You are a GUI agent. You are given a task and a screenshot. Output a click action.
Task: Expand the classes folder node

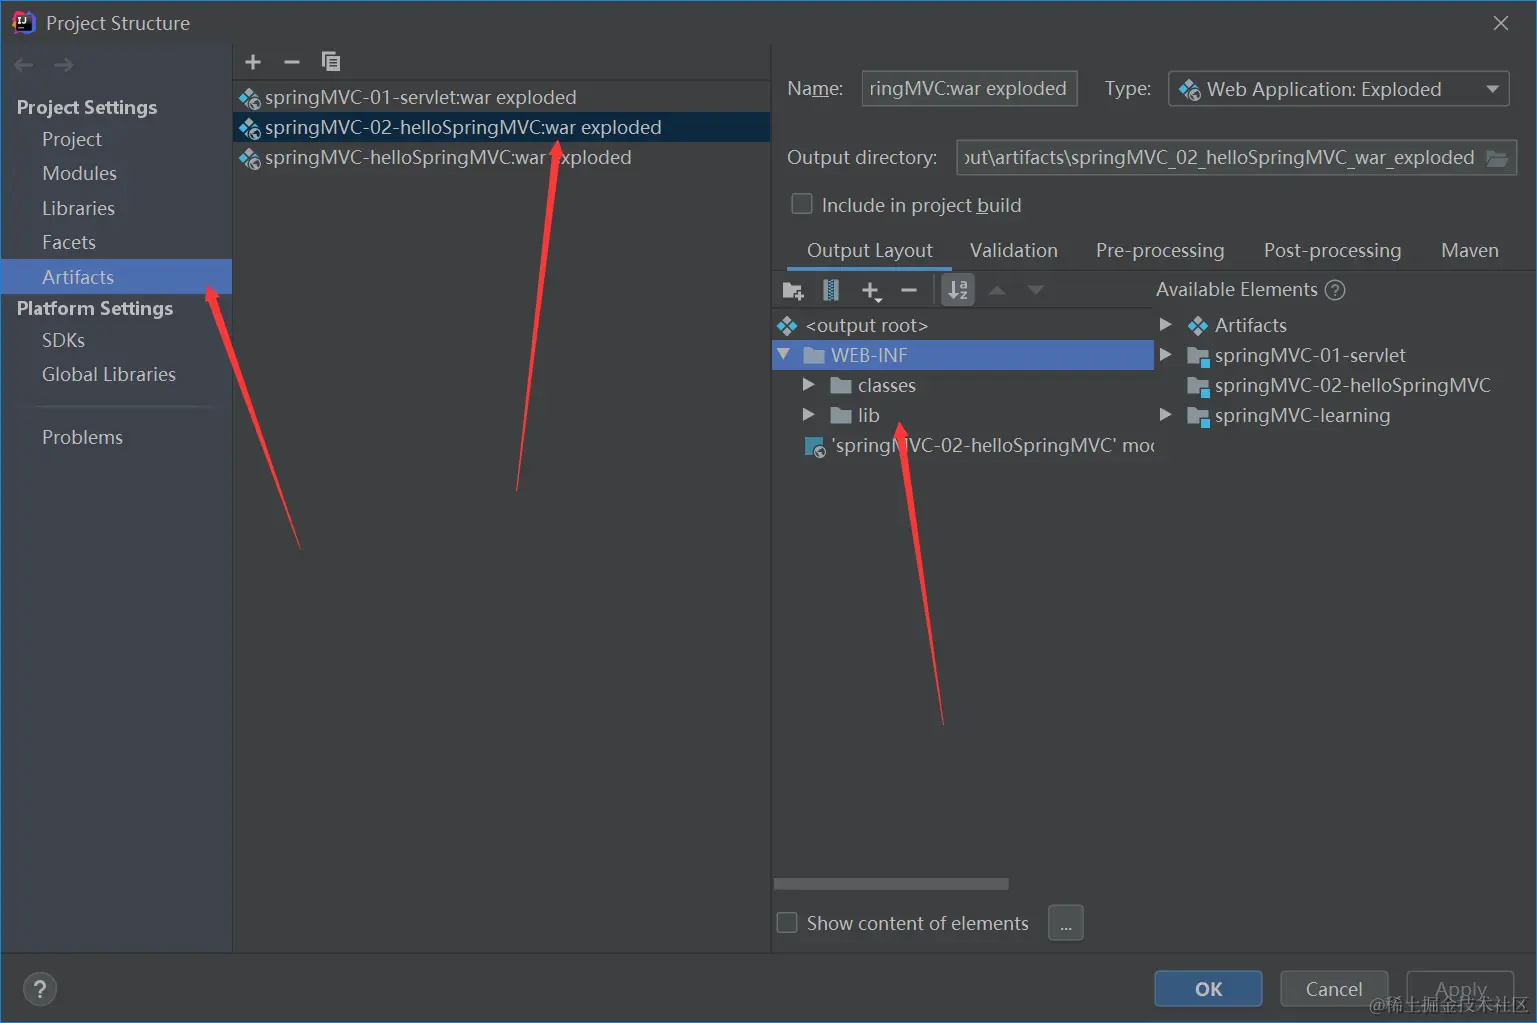[809, 385]
